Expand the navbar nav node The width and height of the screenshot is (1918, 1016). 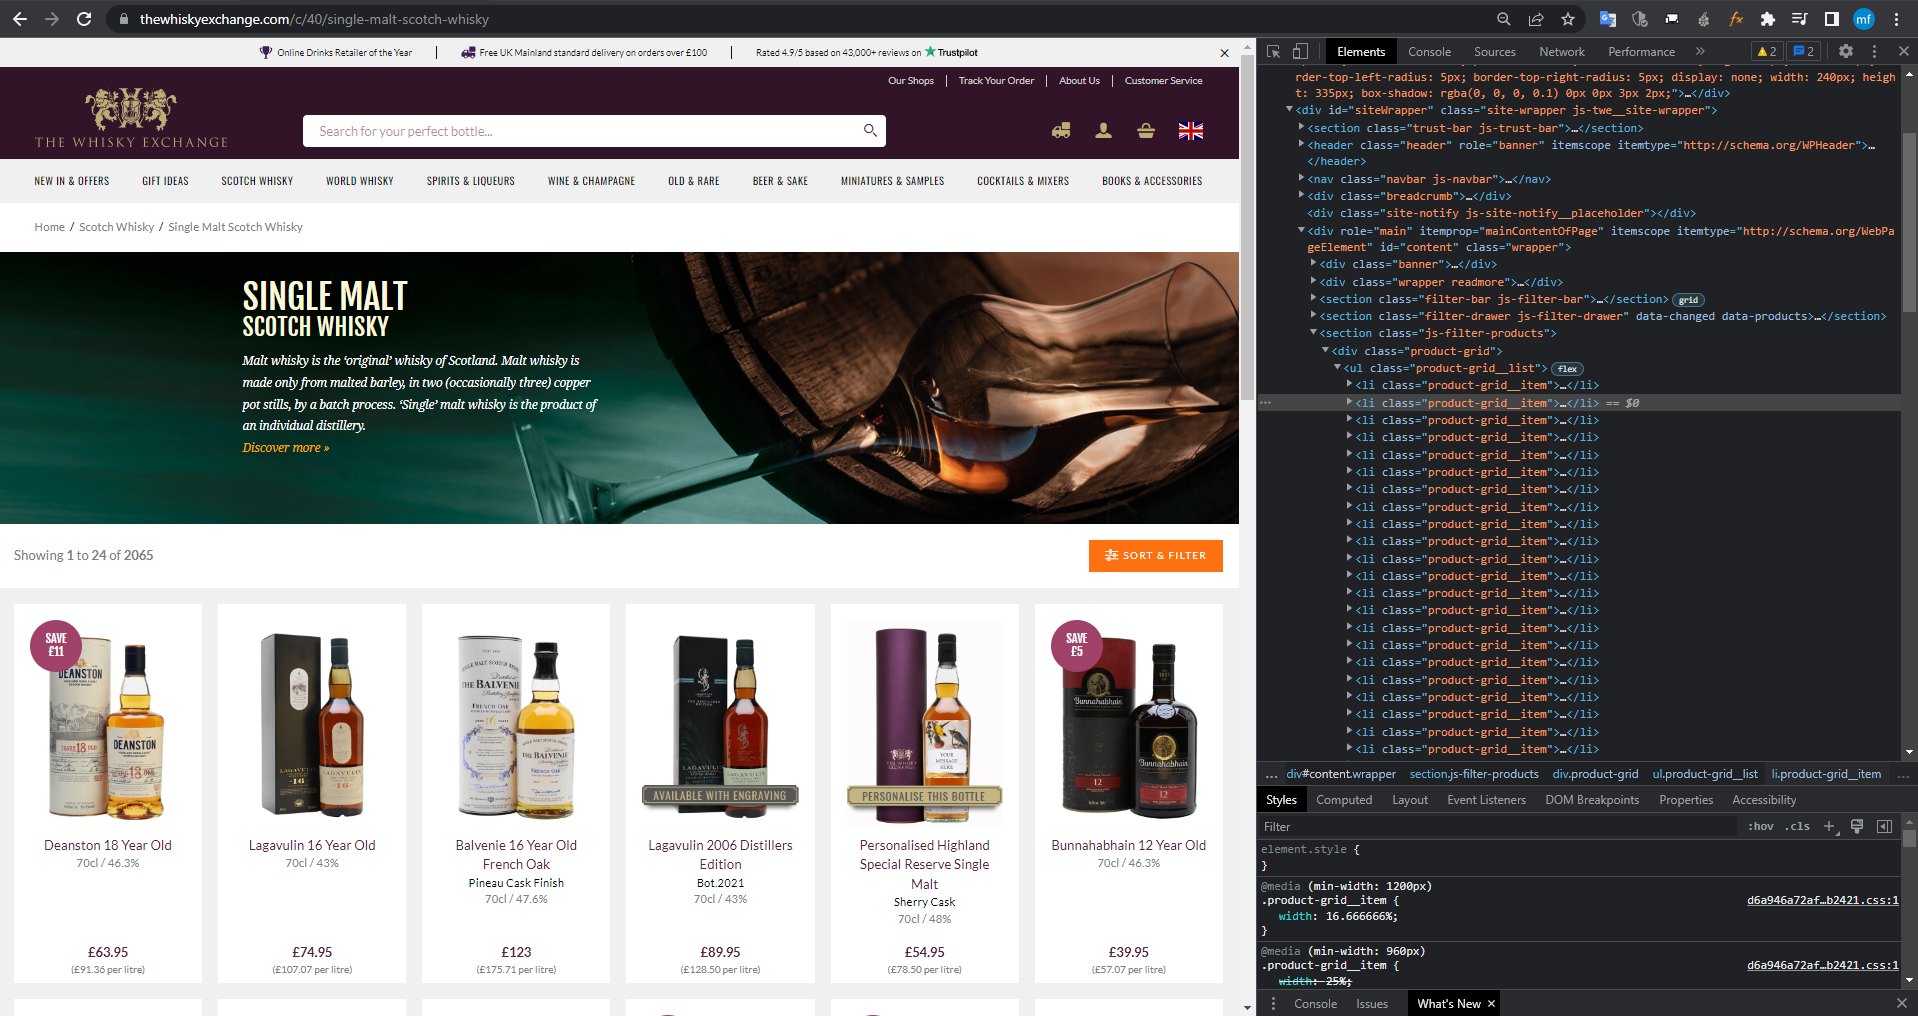coord(1301,179)
